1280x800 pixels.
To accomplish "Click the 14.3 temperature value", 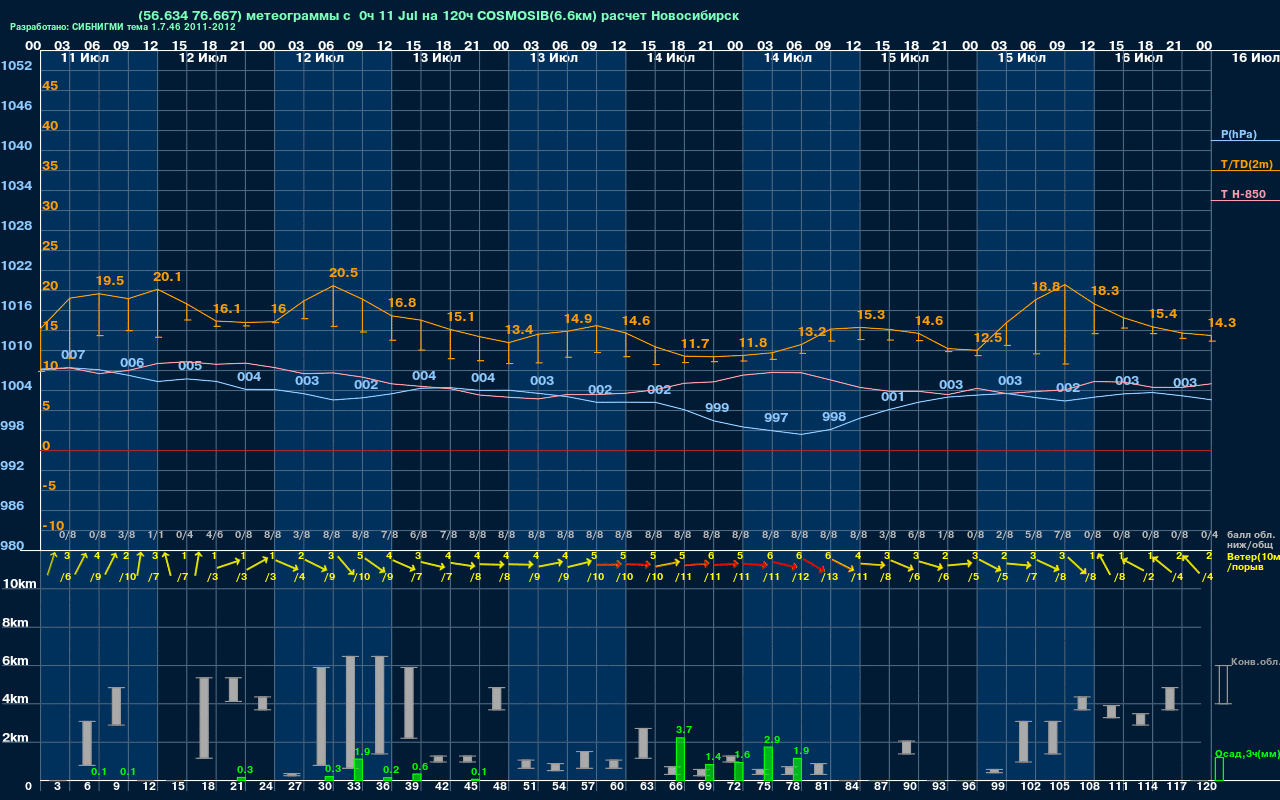I will coord(1222,323).
